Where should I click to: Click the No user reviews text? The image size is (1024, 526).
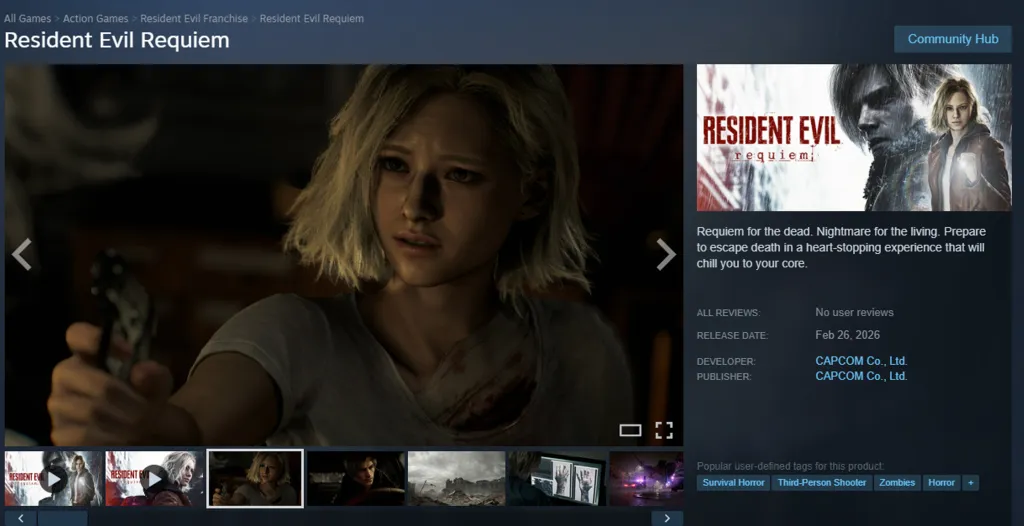(x=854, y=312)
